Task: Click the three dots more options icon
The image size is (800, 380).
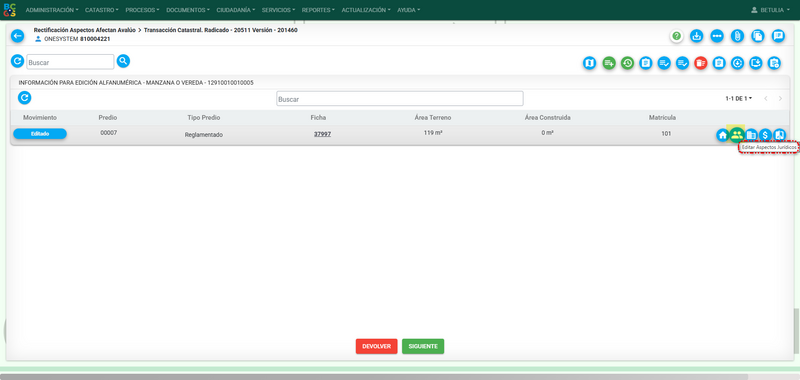Action: tap(717, 36)
